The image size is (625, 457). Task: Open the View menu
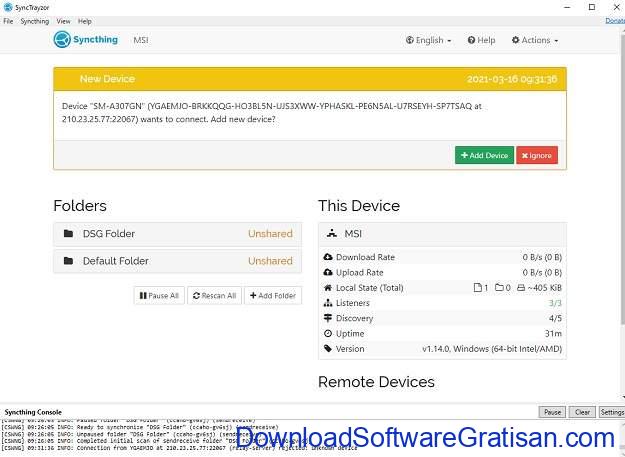pos(63,21)
